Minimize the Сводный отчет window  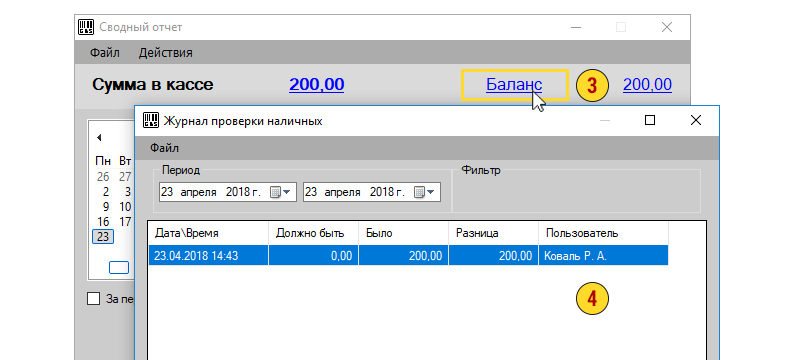[576, 28]
